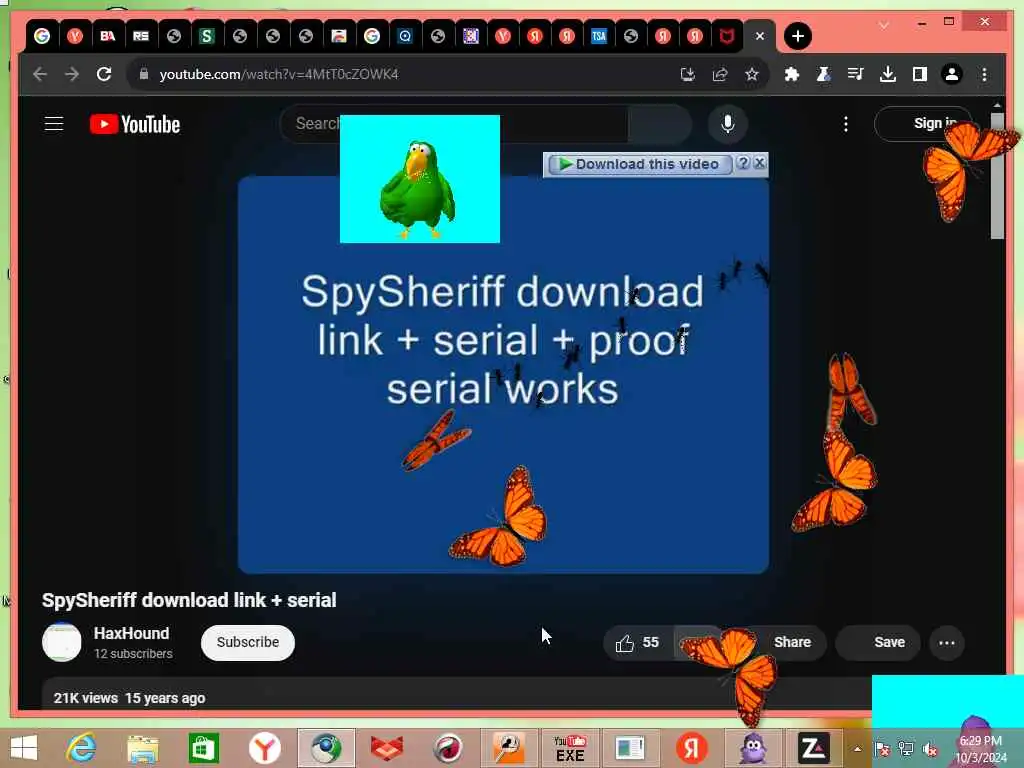
Task: Click the install app icon in address bar
Action: pyautogui.click(x=687, y=74)
